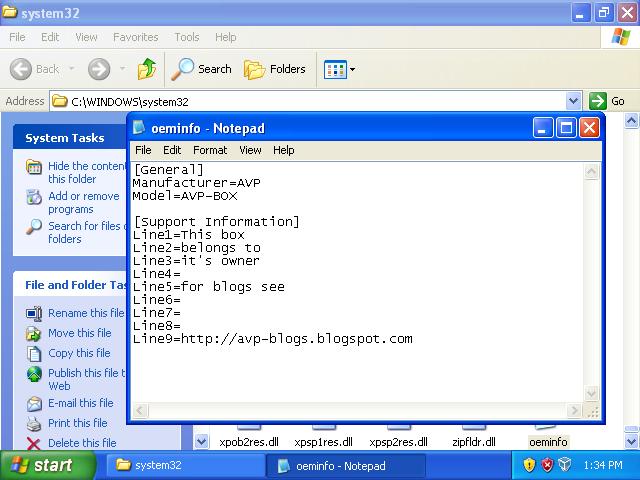640x480 pixels.
Task: Click the Rename this file icon
Action: pos(34,313)
